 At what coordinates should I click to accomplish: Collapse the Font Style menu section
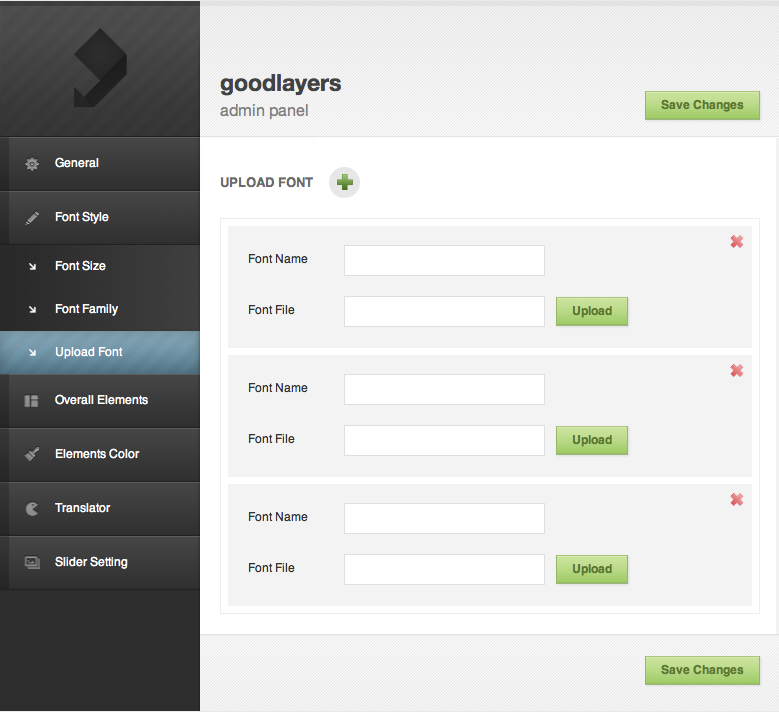[x=82, y=217]
